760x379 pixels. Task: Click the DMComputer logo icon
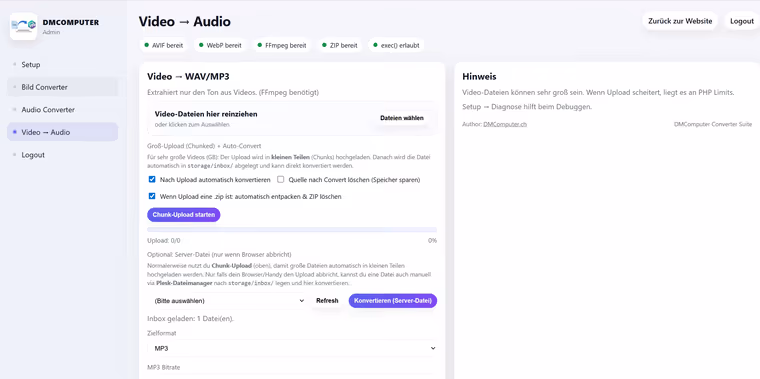tap(24, 26)
